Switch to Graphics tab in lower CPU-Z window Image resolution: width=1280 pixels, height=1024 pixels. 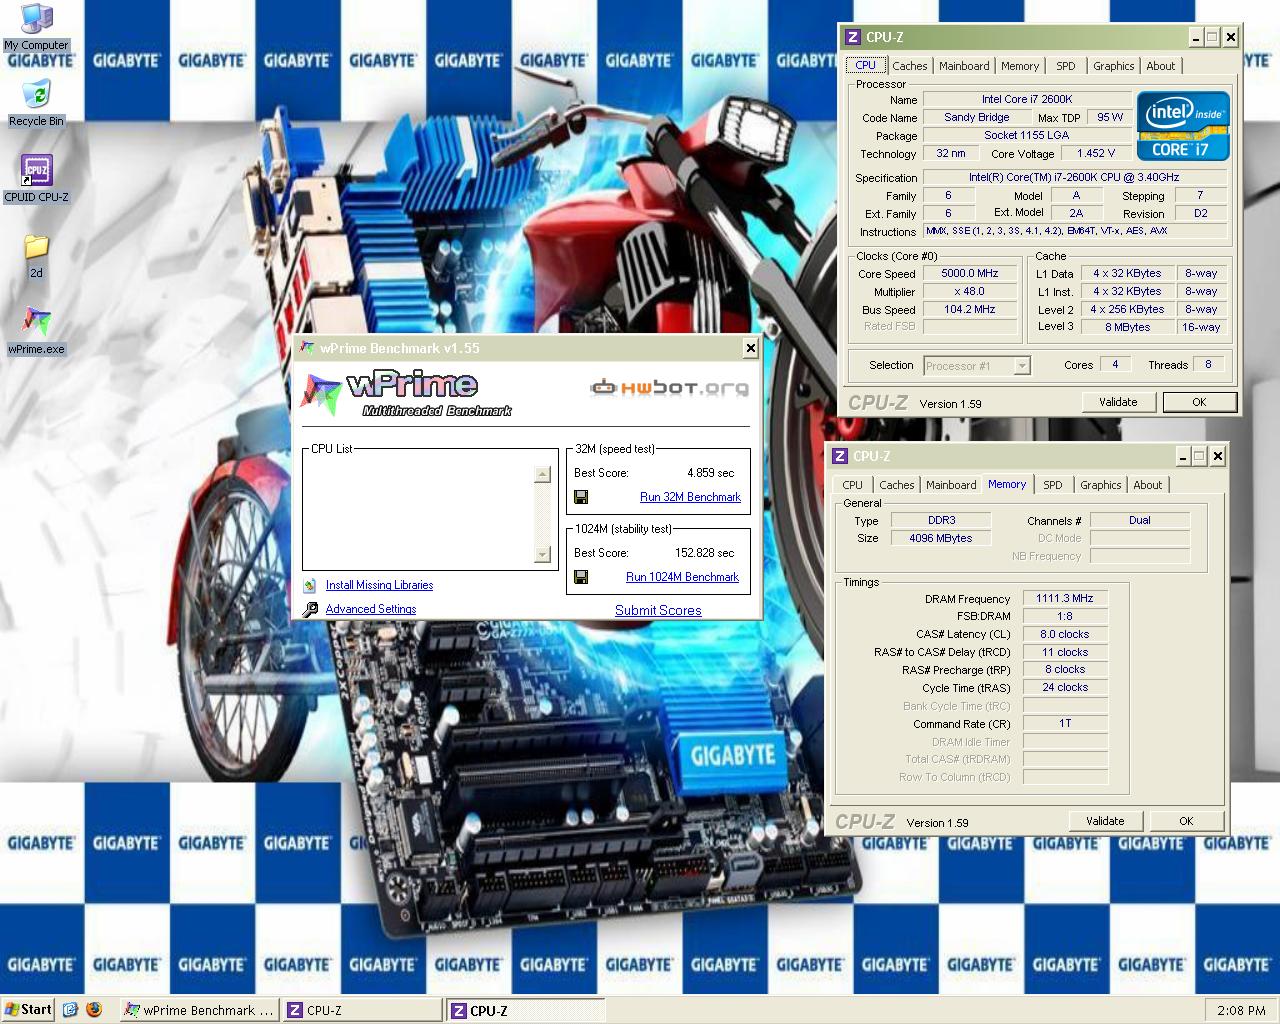(x=1100, y=485)
